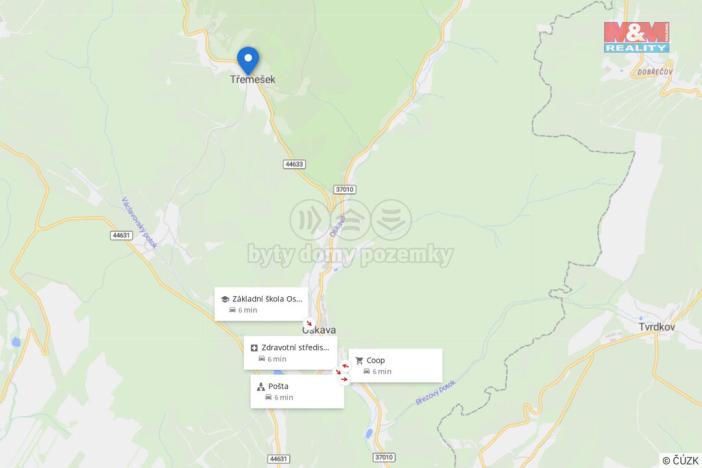Select the Tvrdkov village label

coord(657,327)
